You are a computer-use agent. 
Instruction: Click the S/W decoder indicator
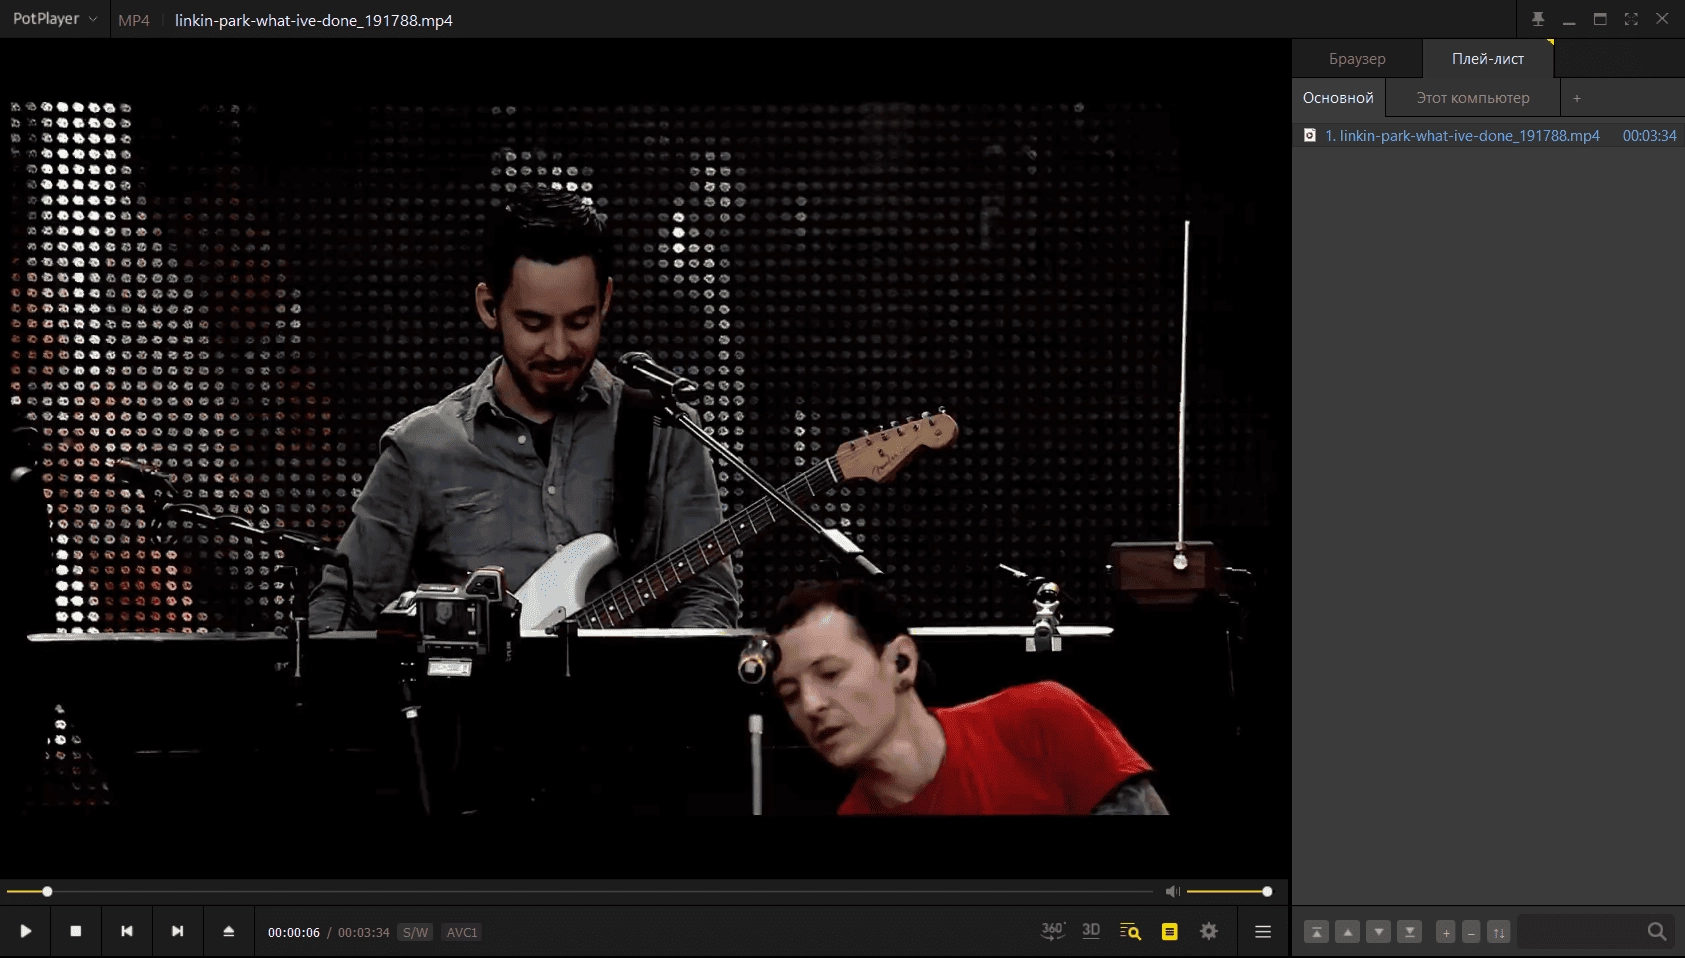[415, 932]
